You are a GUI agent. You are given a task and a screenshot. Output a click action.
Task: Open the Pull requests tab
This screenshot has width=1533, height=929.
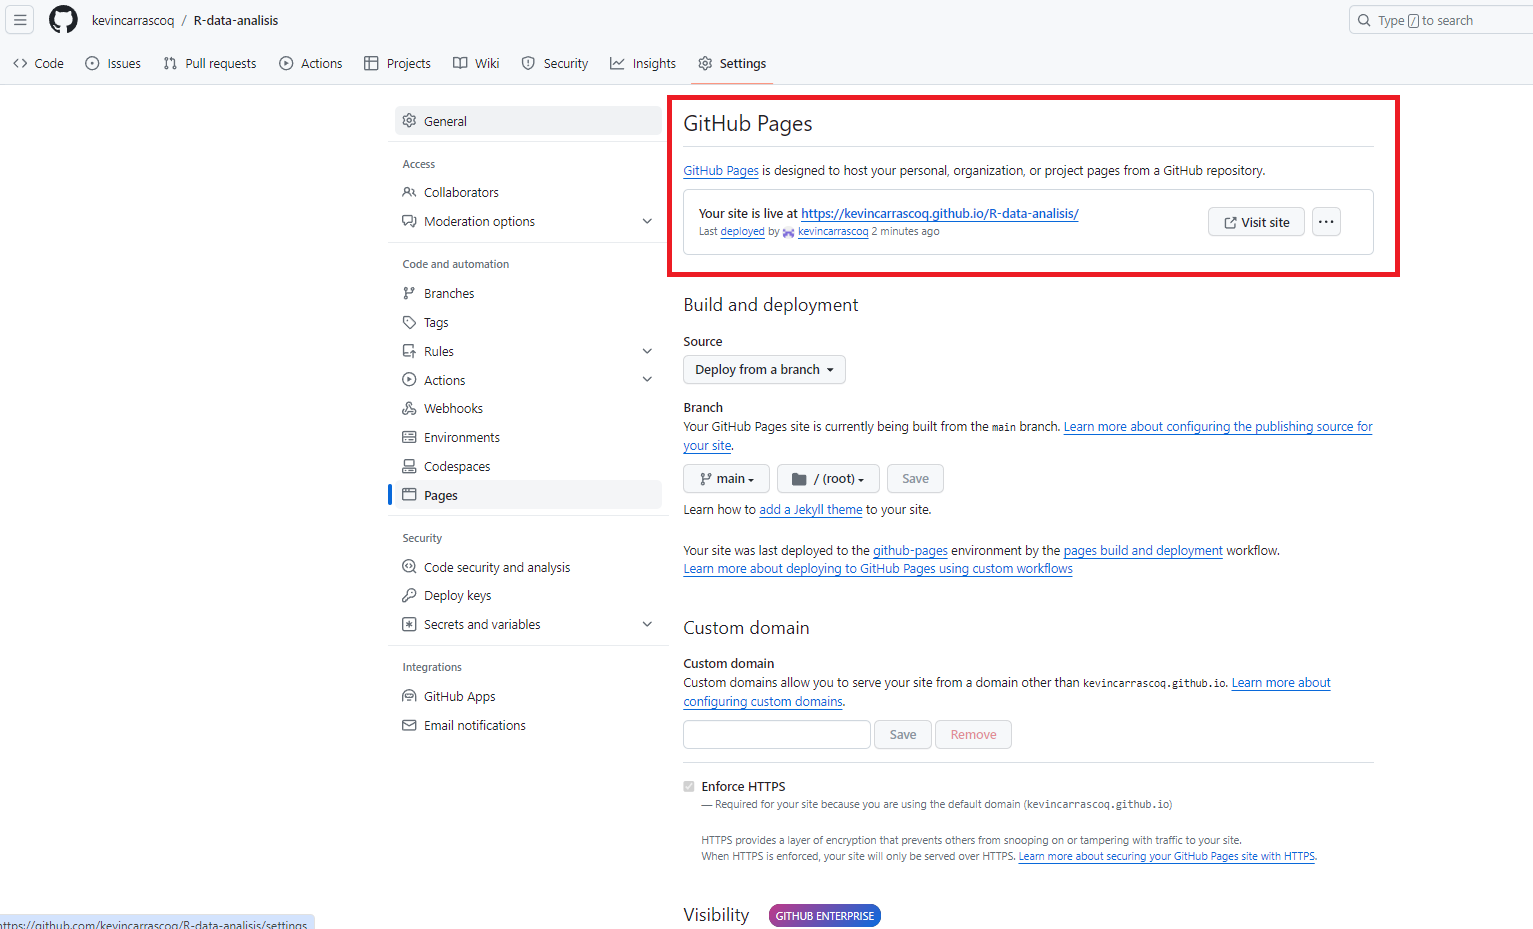point(210,63)
